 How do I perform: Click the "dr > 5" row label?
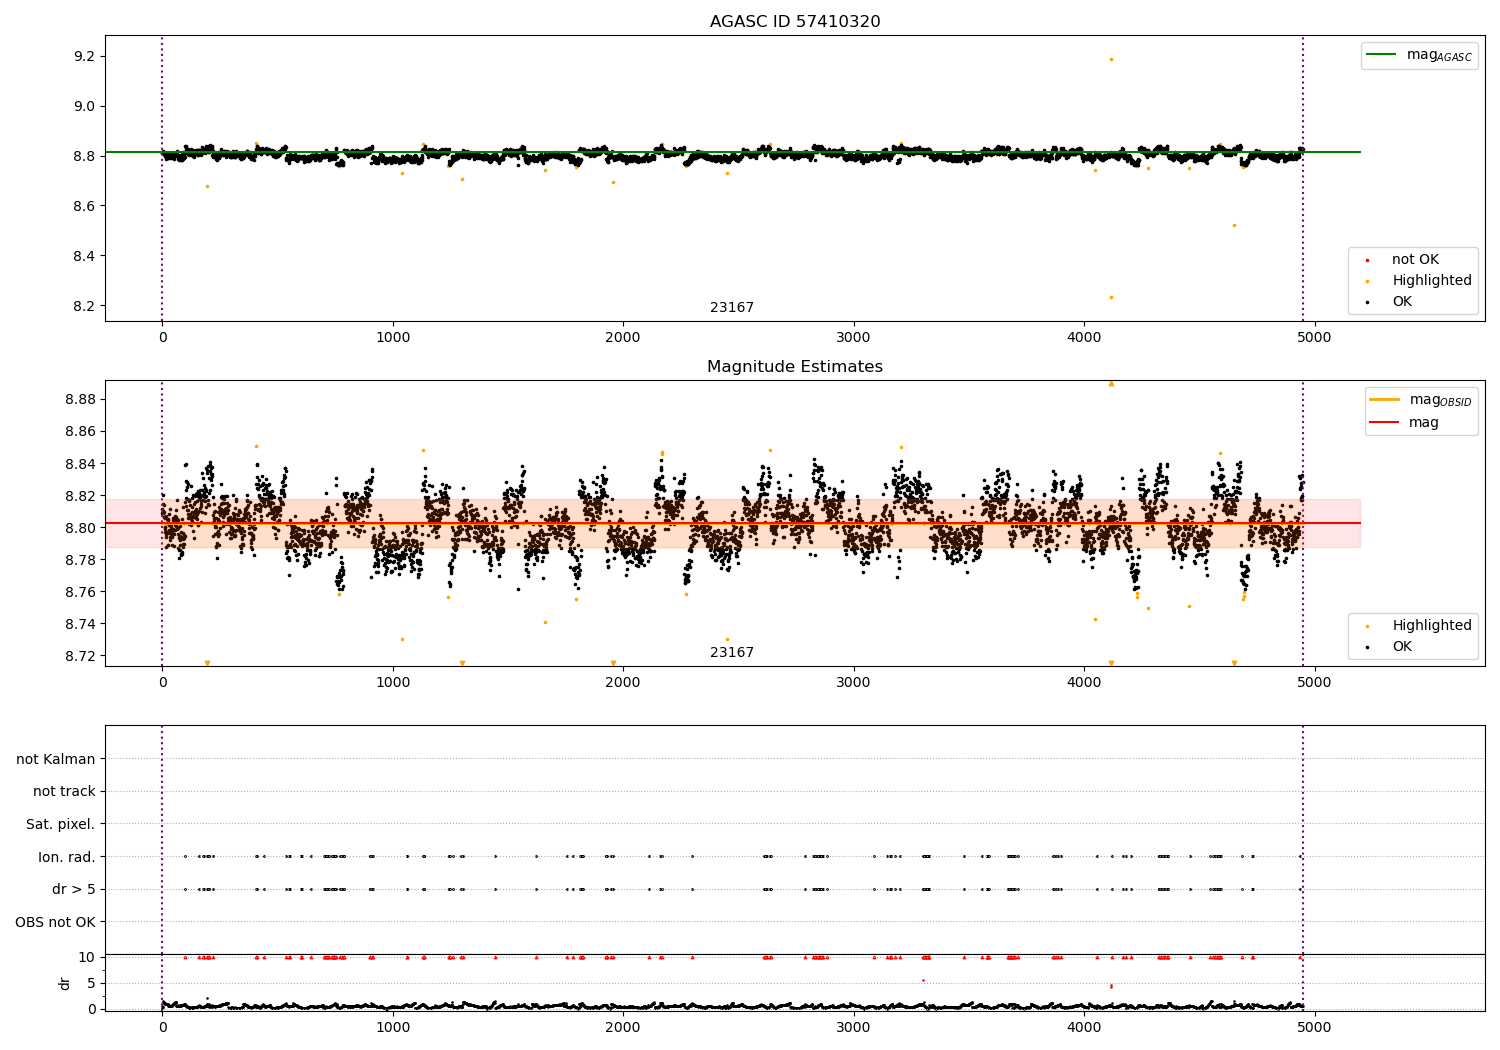point(74,890)
